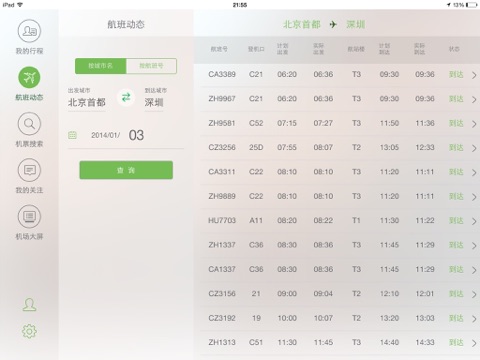Expand details for flight ZH1313
This screenshot has height=360, width=480.
474,343
